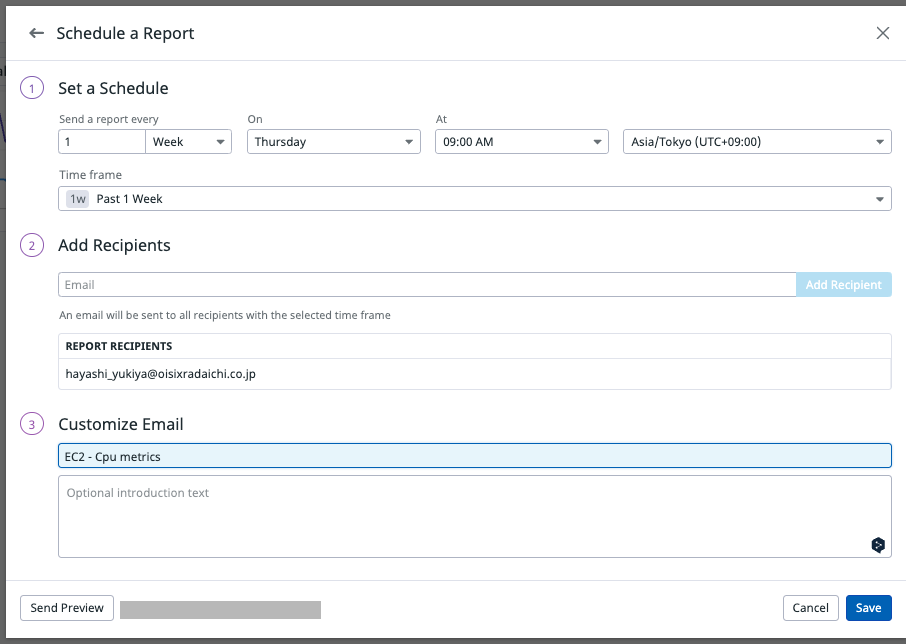This screenshot has height=644, width=906.
Task: Click the Send Preview button
Action: (x=67, y=608)
